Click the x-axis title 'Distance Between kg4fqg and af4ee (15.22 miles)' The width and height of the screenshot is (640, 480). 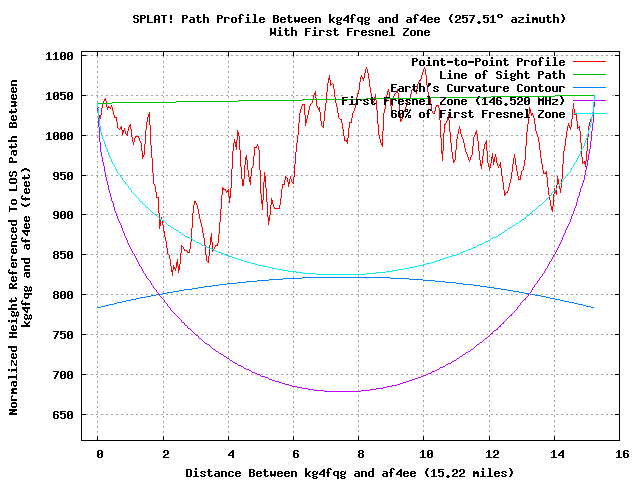tap(349, 473)
